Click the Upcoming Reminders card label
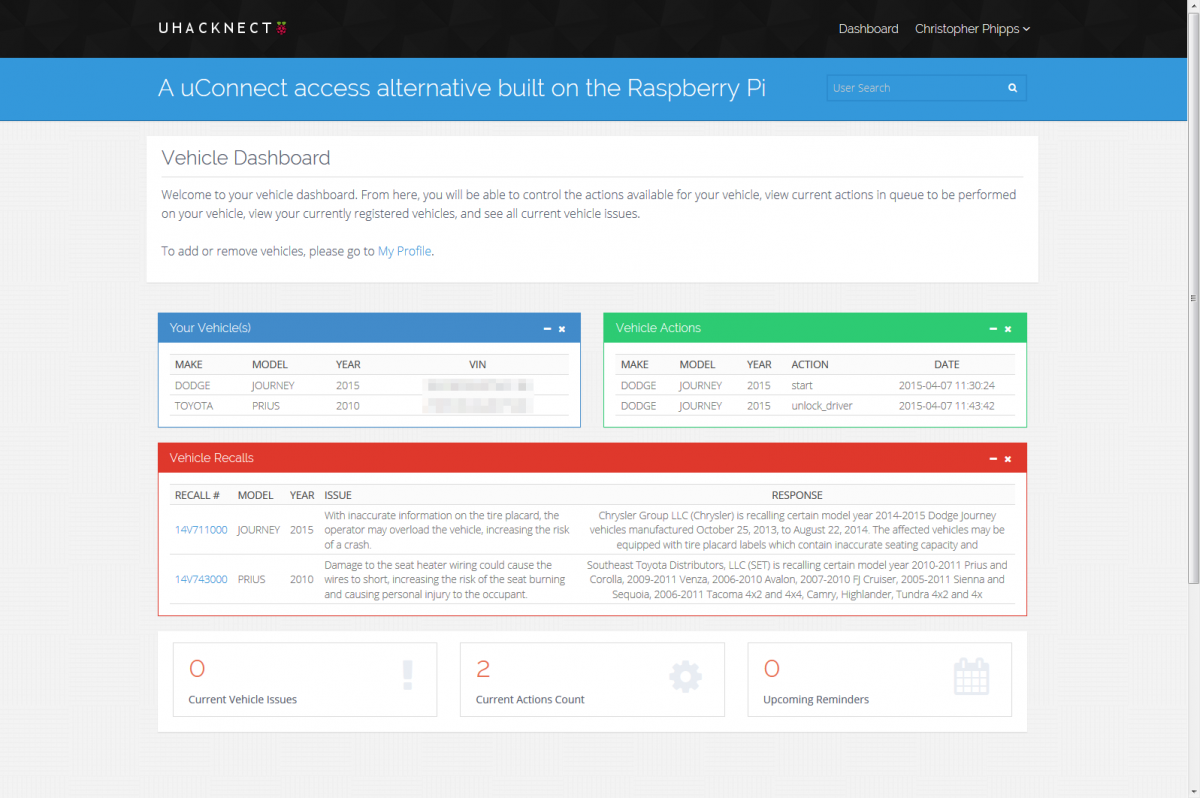The image size is (1200, 798). pos(816,699)
